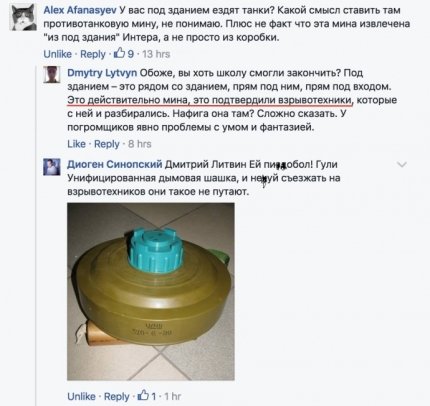Like Dmytry Lytvyn's reply
This screenshot has height=406, width=430.
coord(76,144)
